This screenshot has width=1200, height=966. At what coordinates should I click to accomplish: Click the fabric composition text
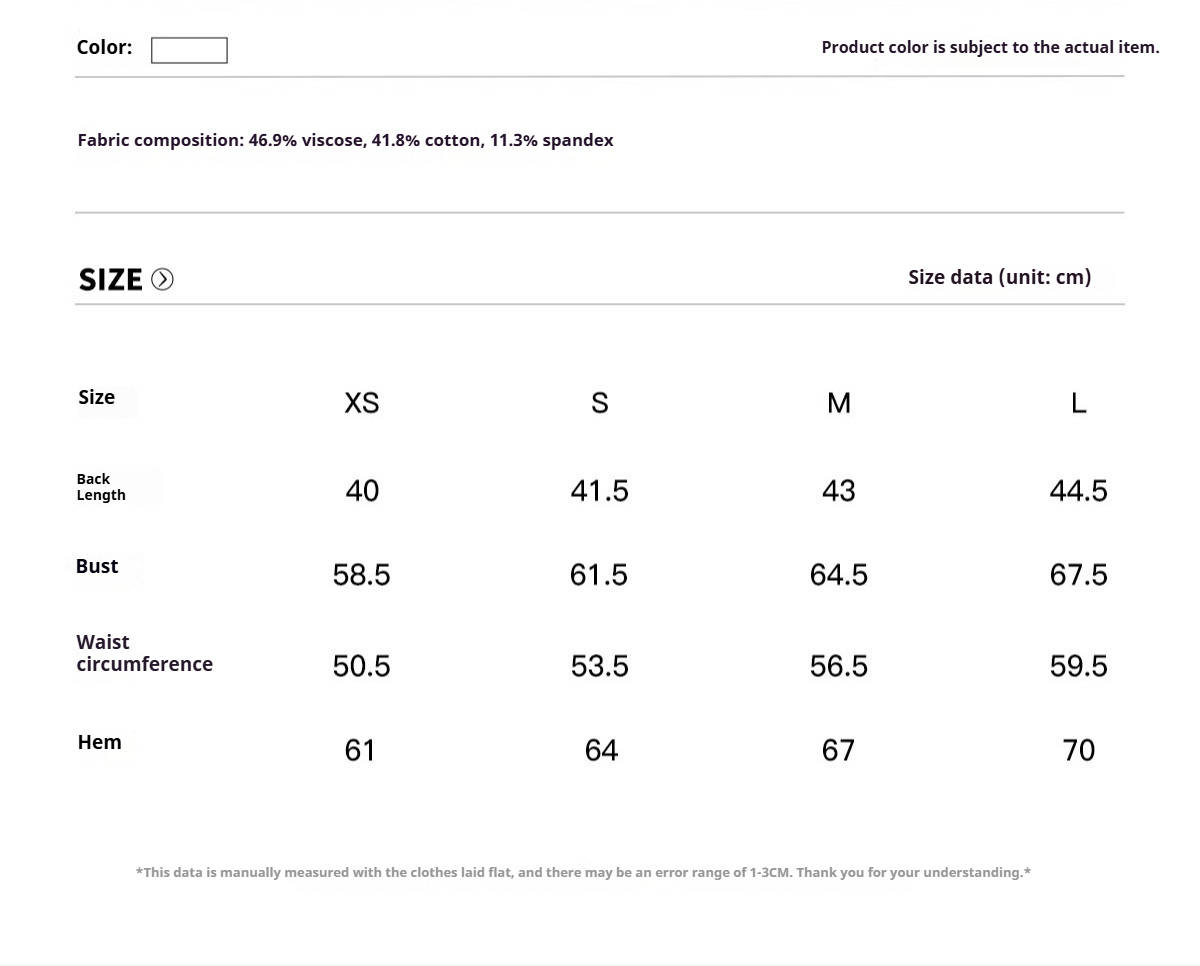(345, 140)
